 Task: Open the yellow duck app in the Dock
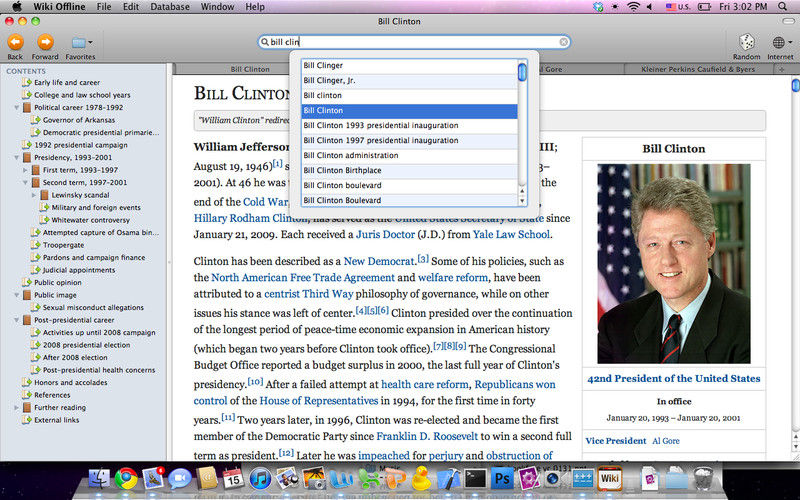point(421,479)
